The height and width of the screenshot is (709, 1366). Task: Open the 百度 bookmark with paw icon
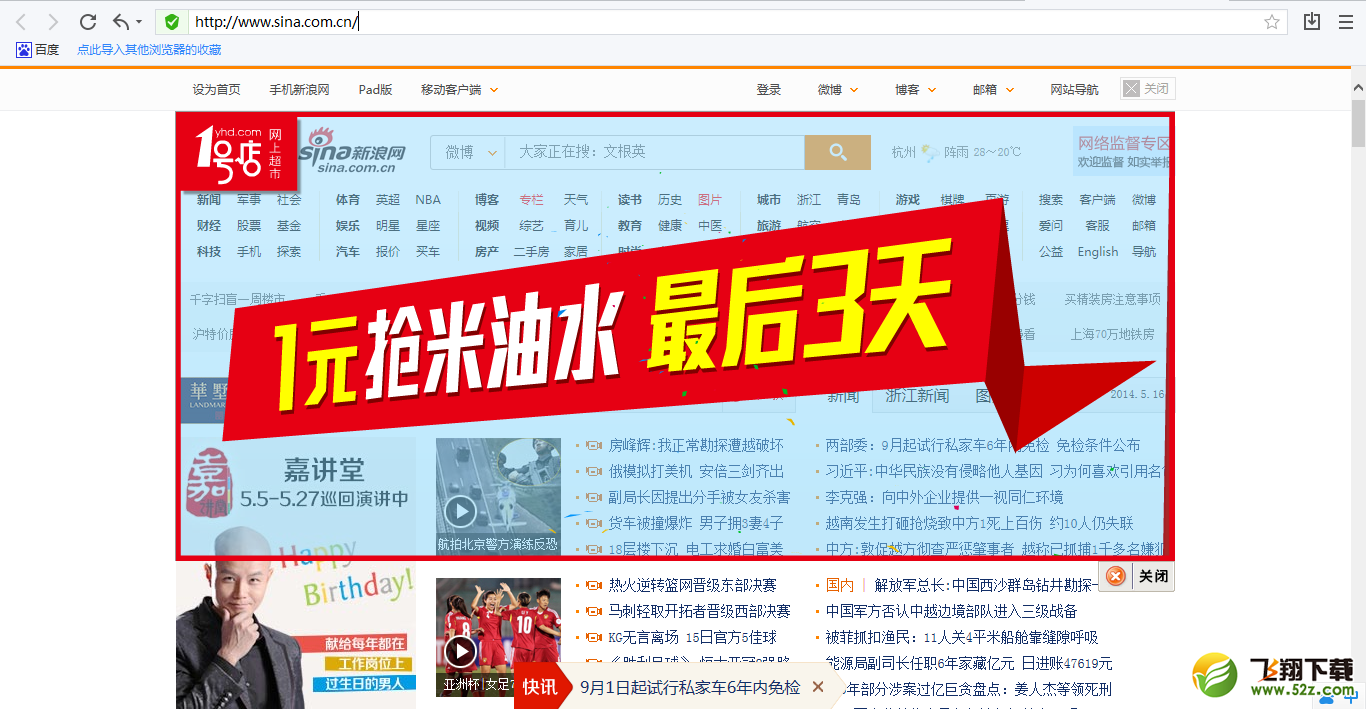pyautogui.click(x=38, y=50)
